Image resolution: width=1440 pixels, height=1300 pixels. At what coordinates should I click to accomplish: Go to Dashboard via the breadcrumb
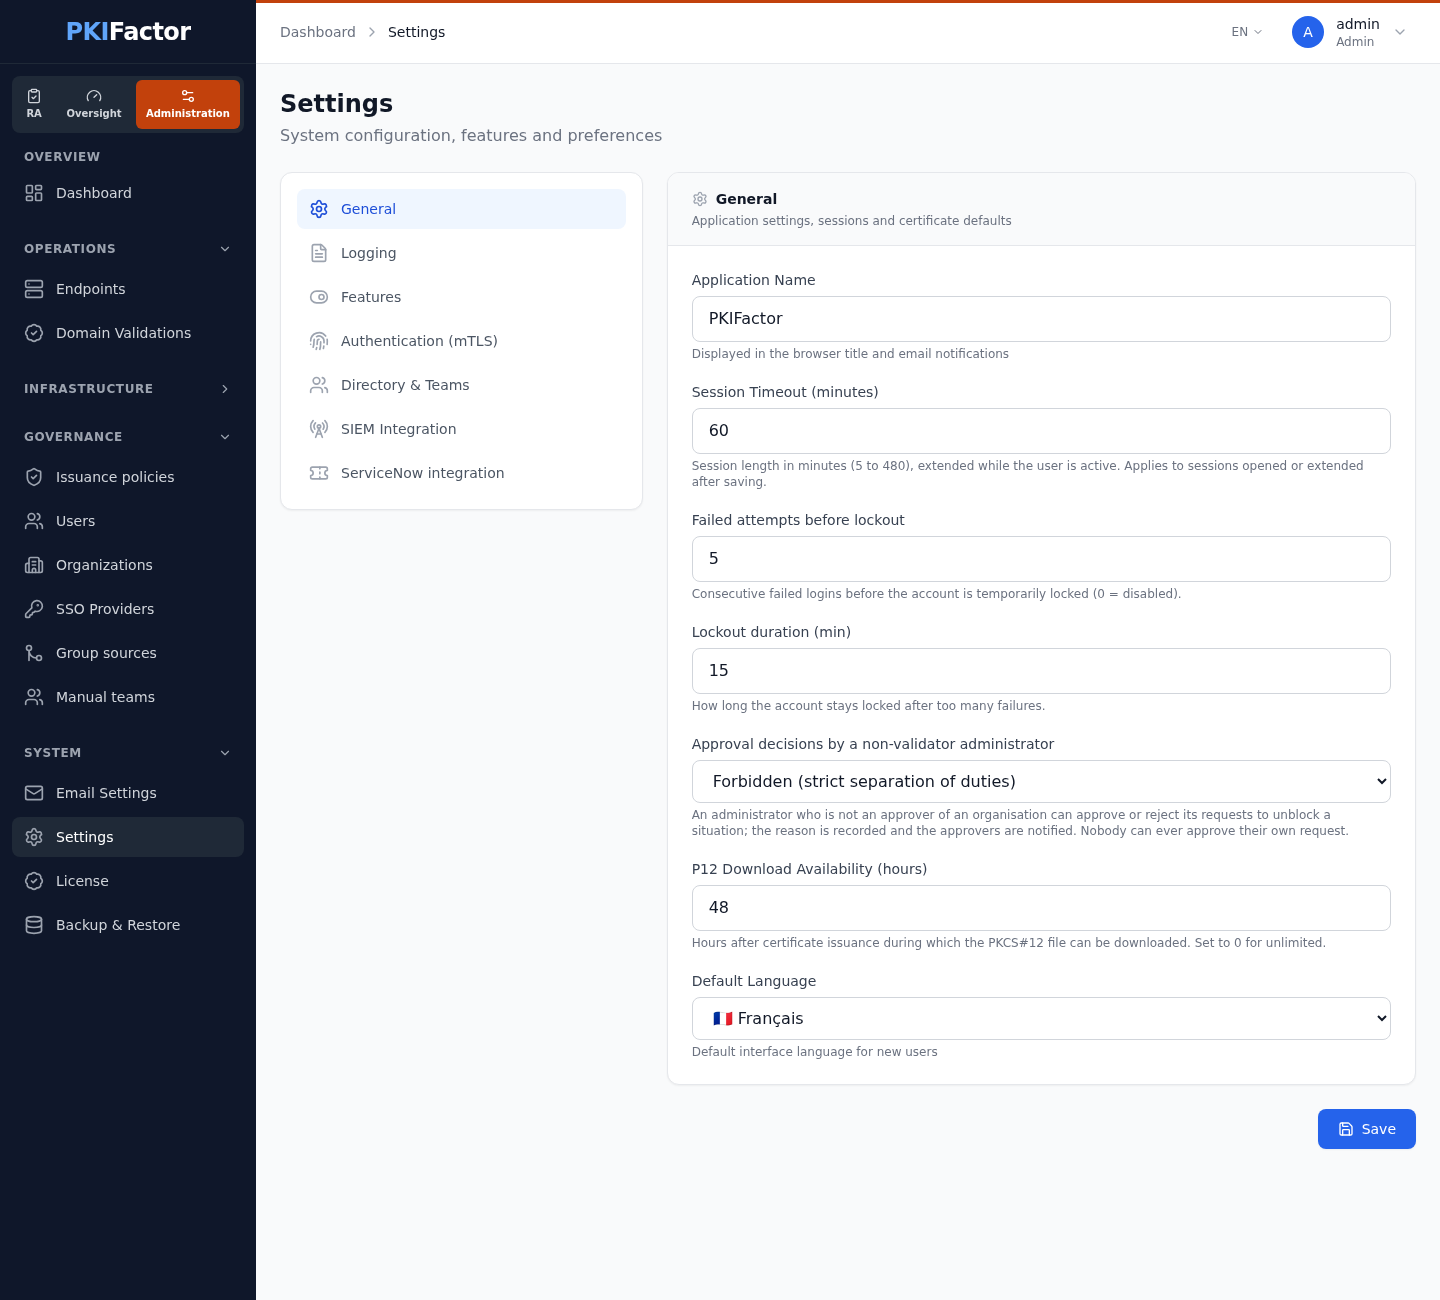[x=318, y=32]
